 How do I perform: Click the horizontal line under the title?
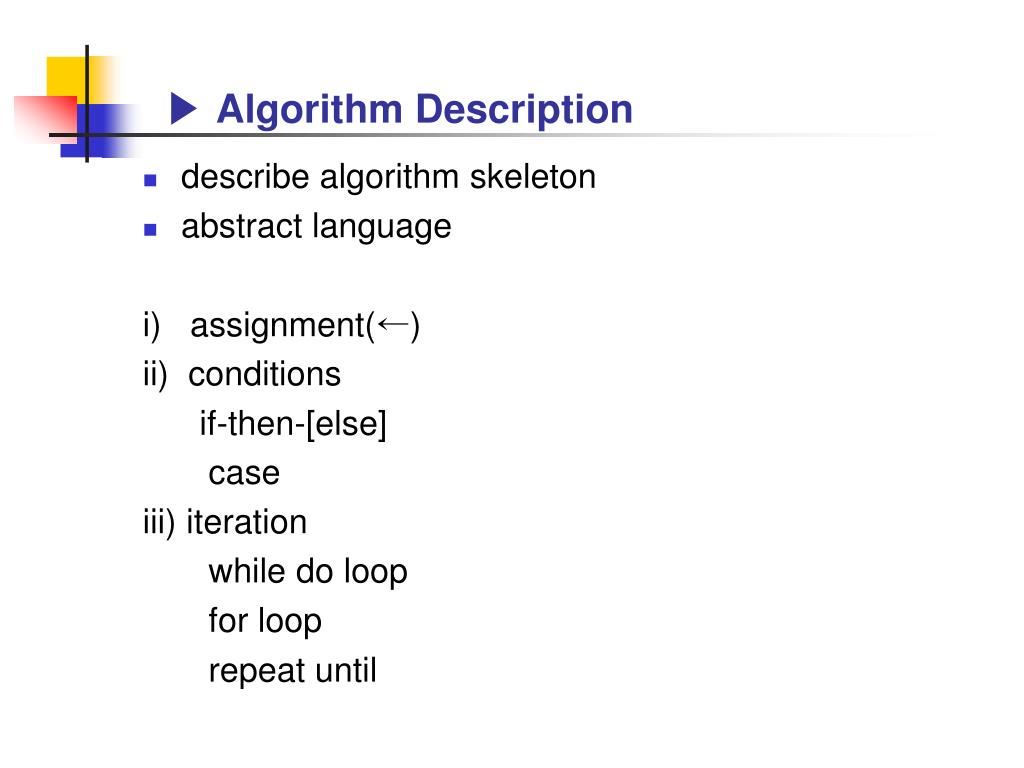490,135
